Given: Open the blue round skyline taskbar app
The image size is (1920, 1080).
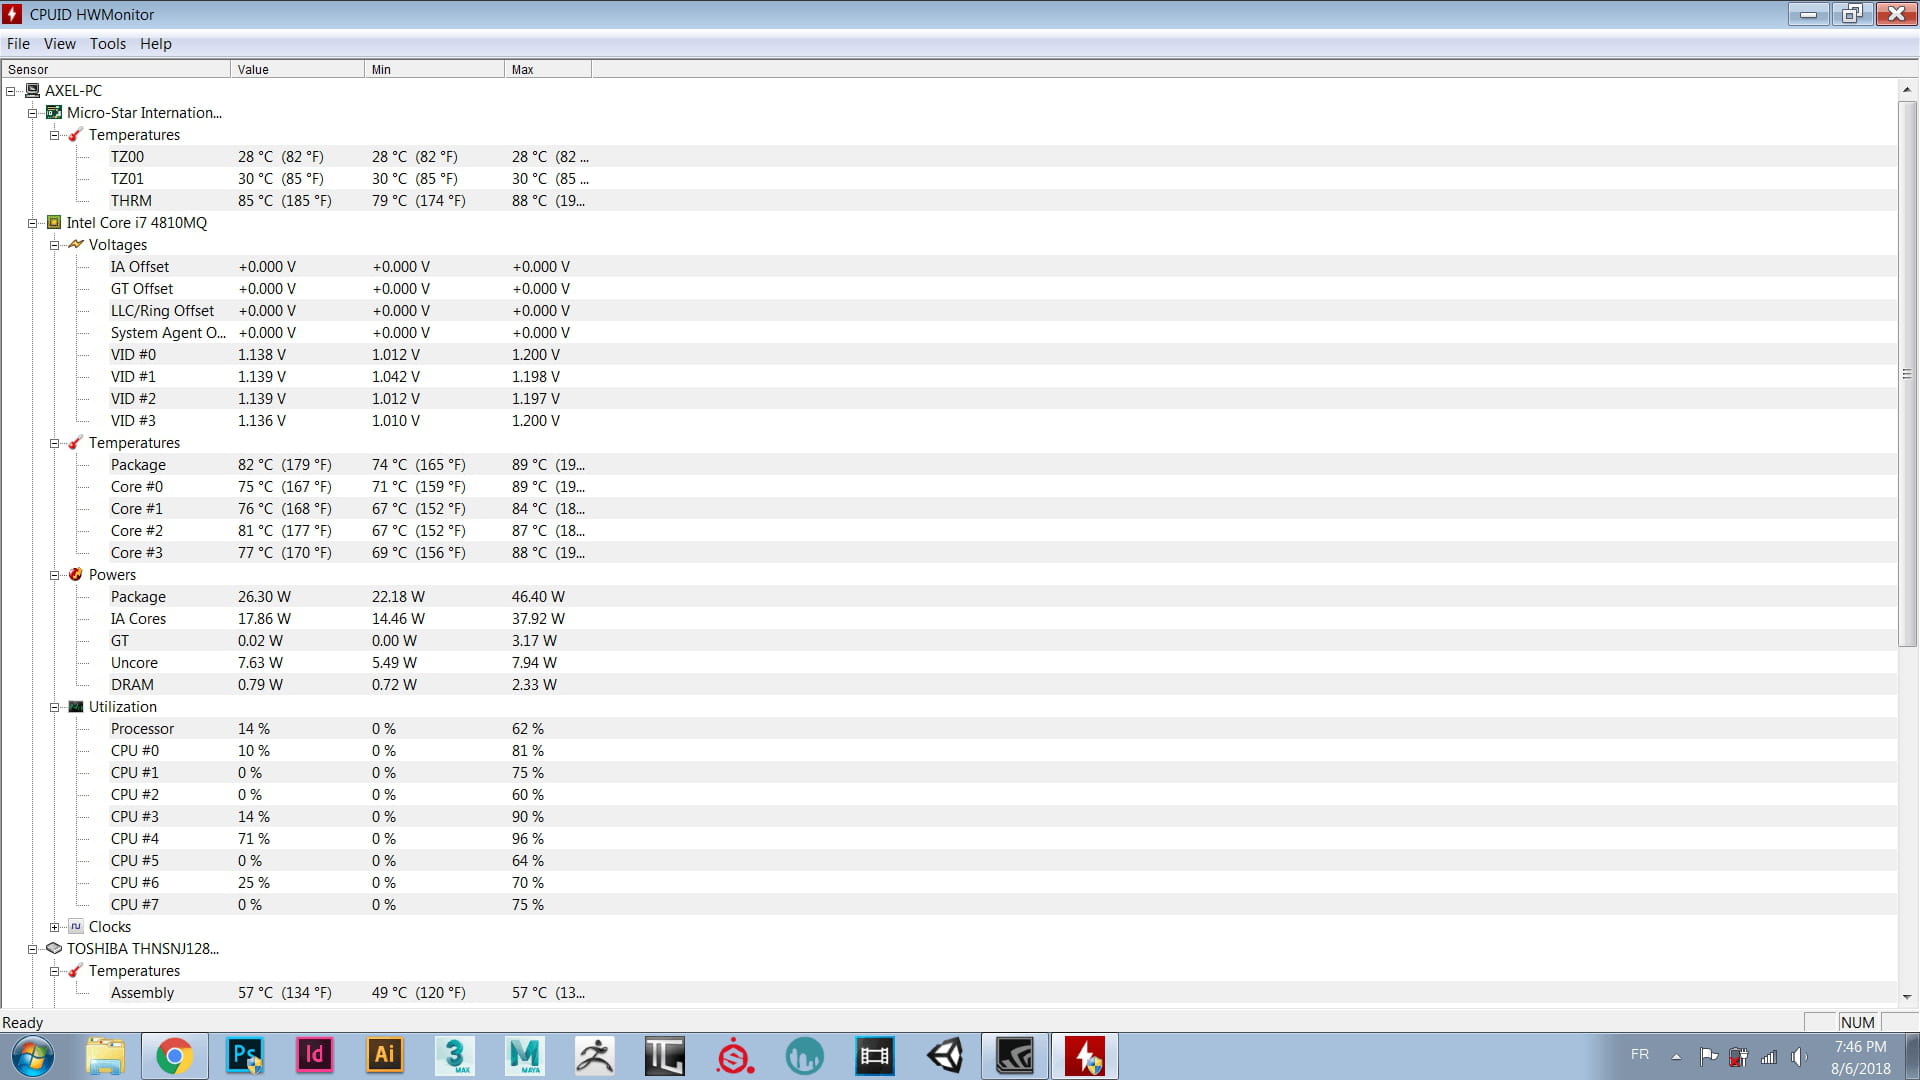Looking at the screenshot, I should 805,1056.
